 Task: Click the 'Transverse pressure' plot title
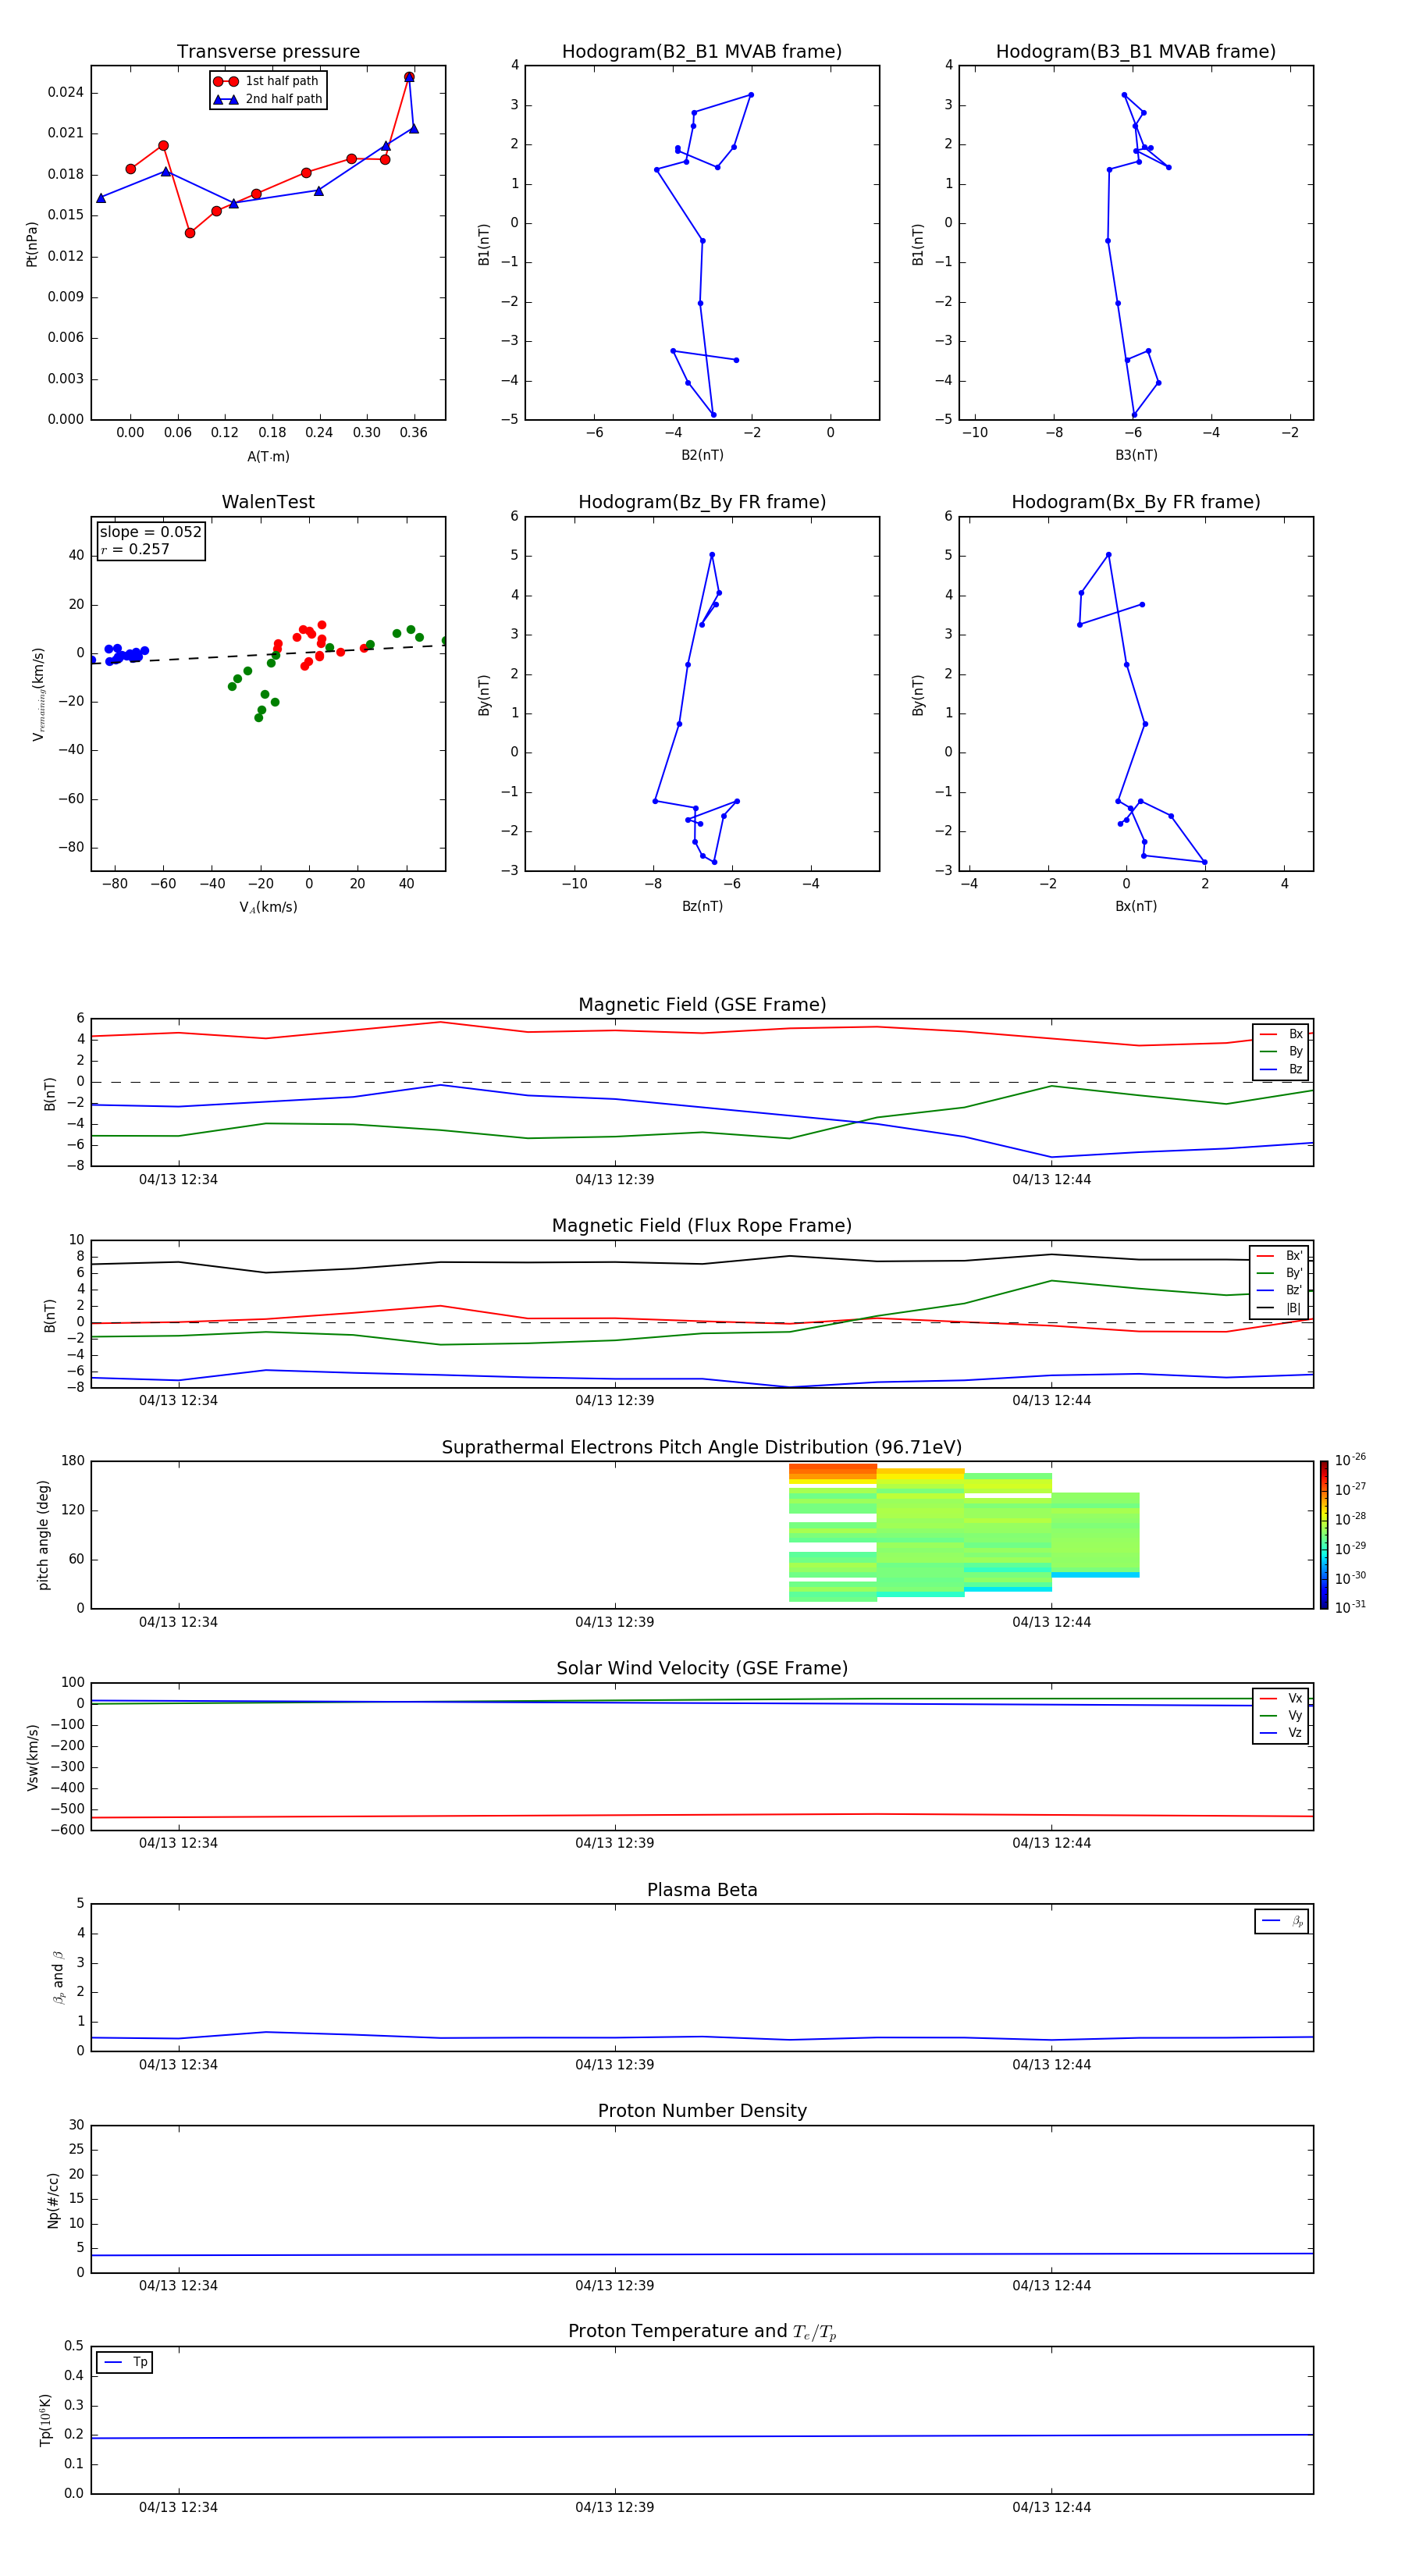coord(268,51)
